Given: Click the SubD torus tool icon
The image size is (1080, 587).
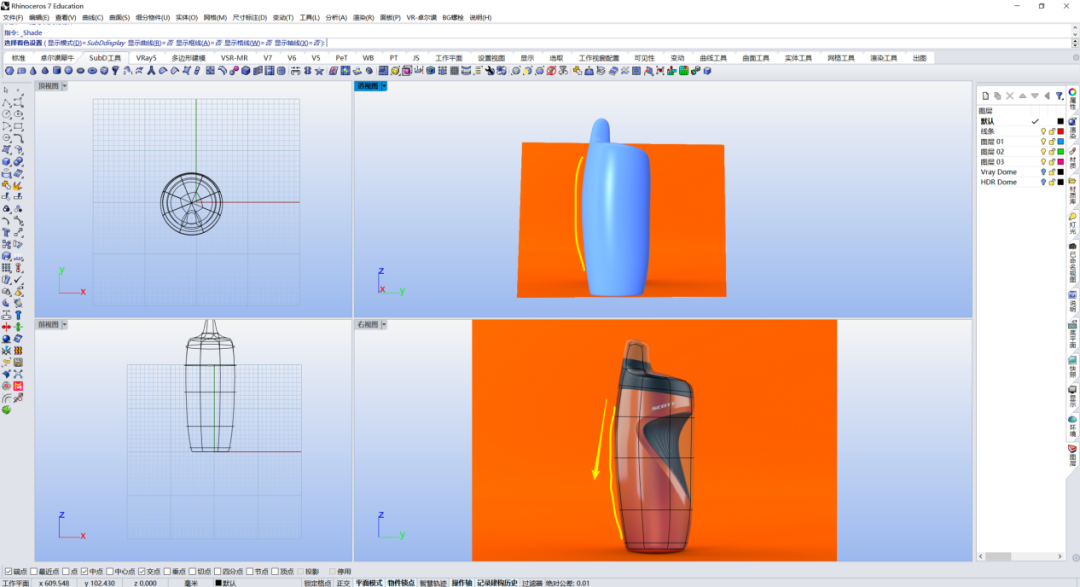Looking at the screenshot, I should pyautogui.click(x=92, y=70).
